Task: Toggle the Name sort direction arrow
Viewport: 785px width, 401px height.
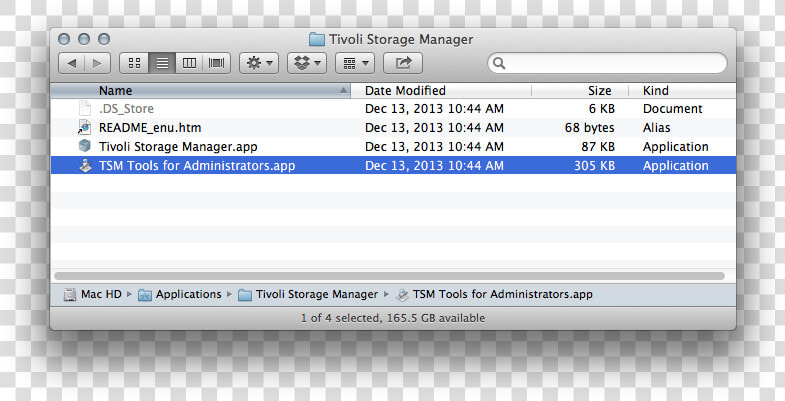Action: click(x=343, y=91)
